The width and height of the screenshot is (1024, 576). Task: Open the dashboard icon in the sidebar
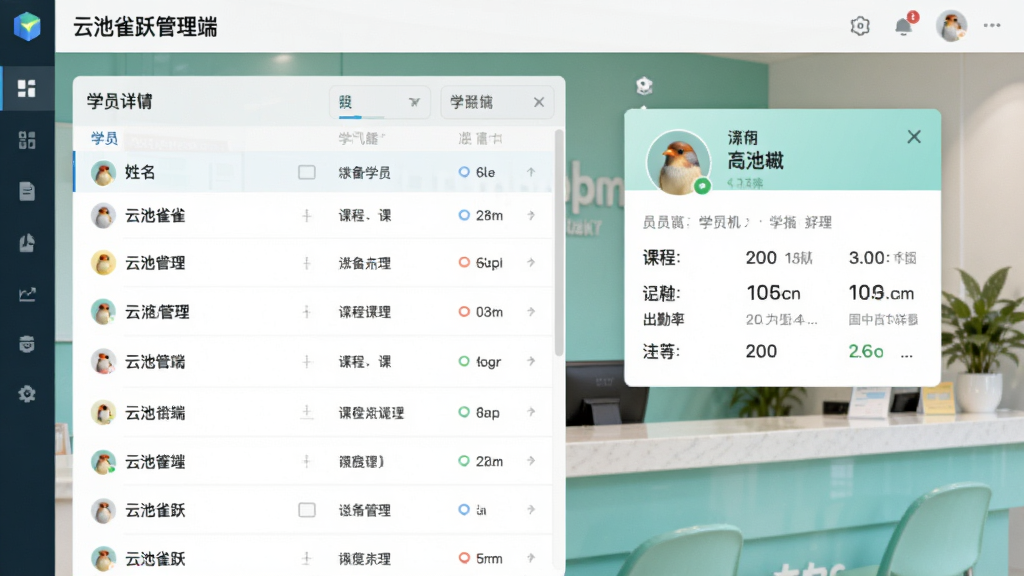click(x=27, y=88)
